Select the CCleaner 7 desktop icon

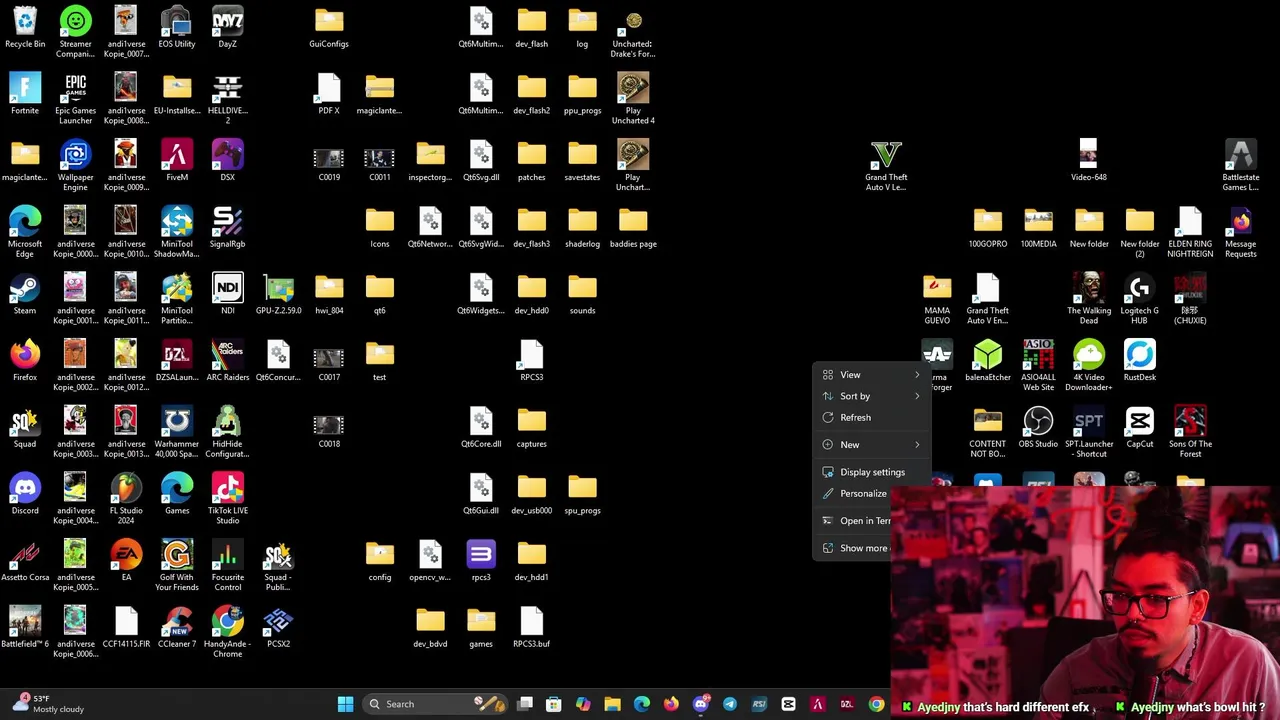177,627
